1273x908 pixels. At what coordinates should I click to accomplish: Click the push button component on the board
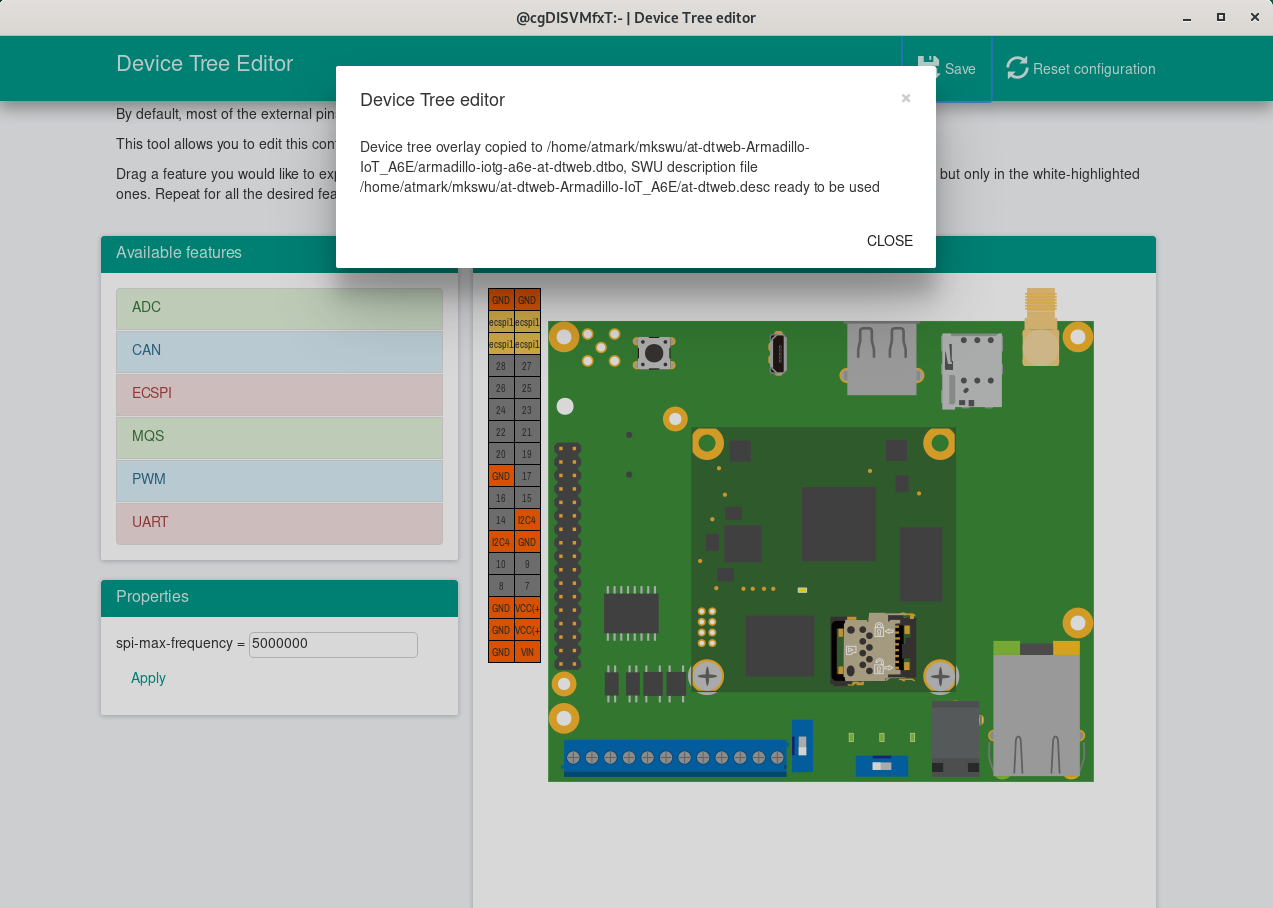654,352
